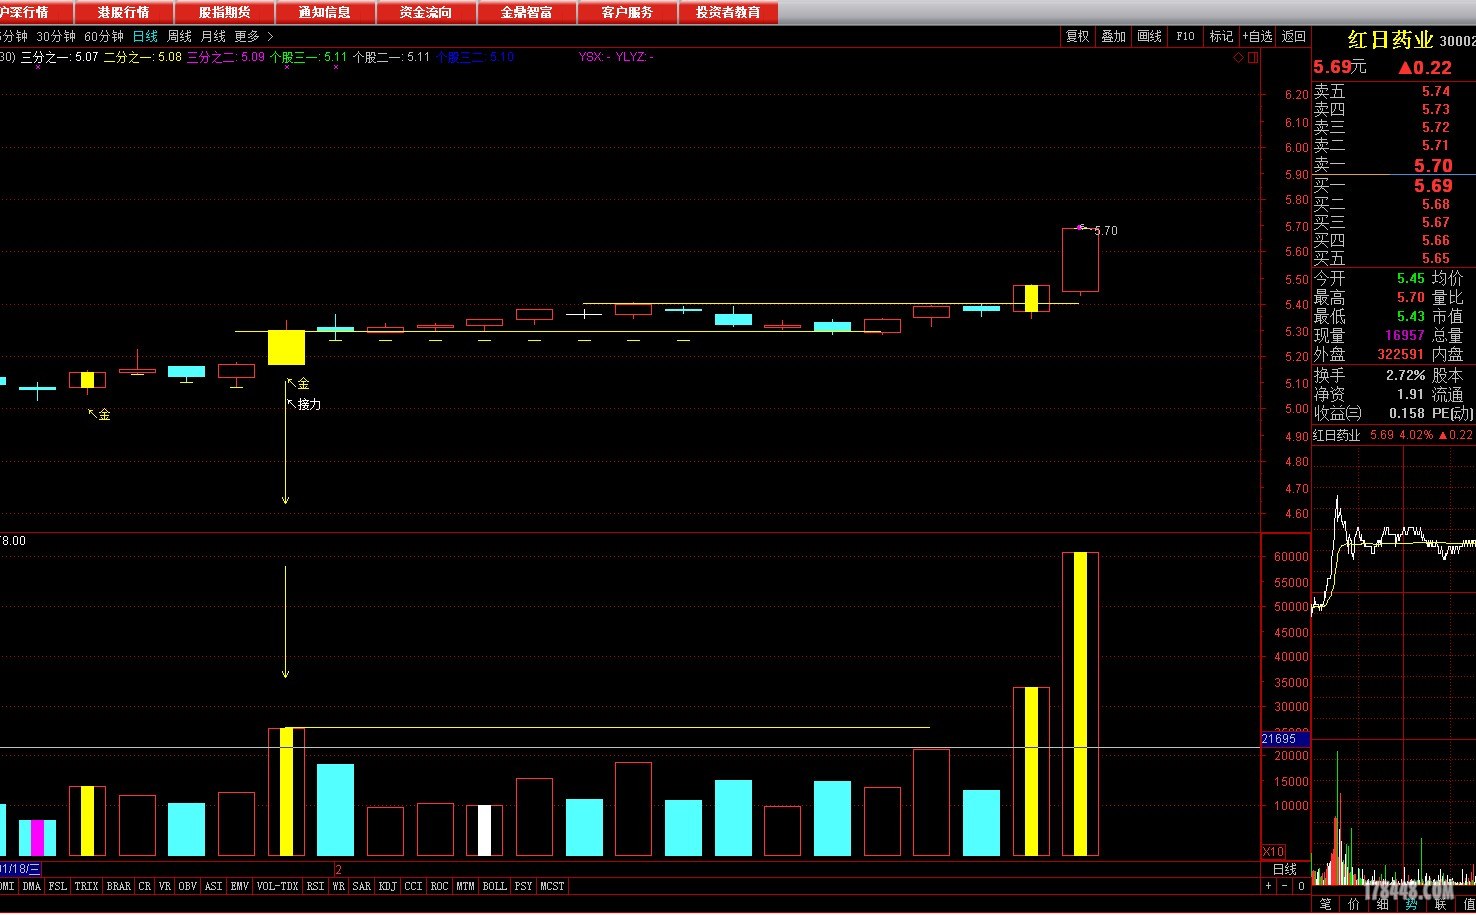Click the 复权 toolbar button
1476x915 pixels.
(1077, 36)
